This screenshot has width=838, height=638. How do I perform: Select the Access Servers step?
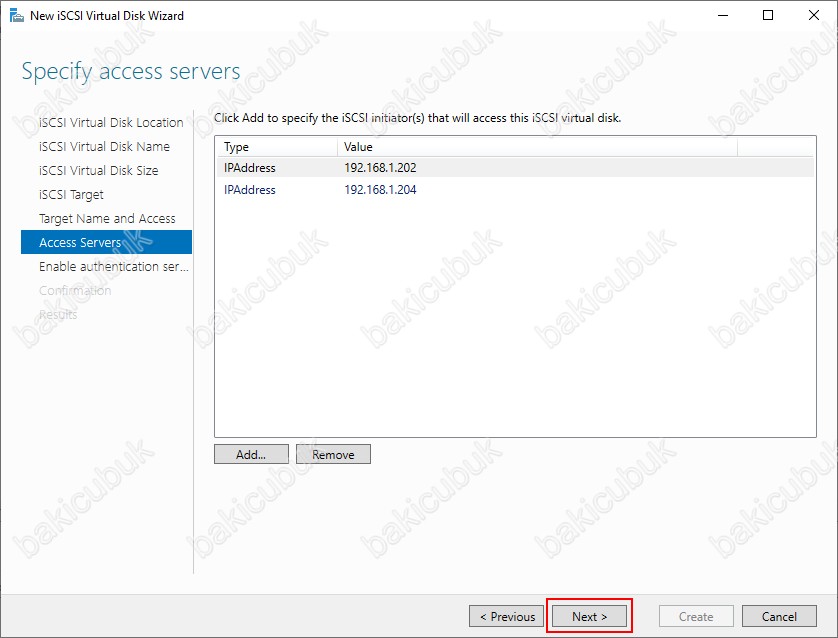pyautogui.click(x=106, y=242)
